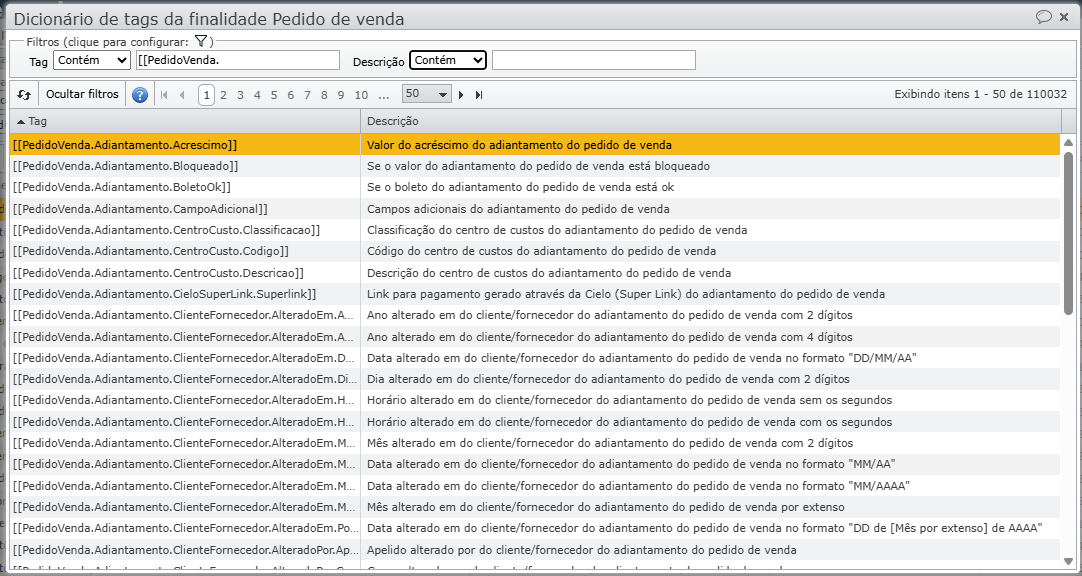Click description 'Link para pagamento gerado através da Cielo'

coord(626,295)
